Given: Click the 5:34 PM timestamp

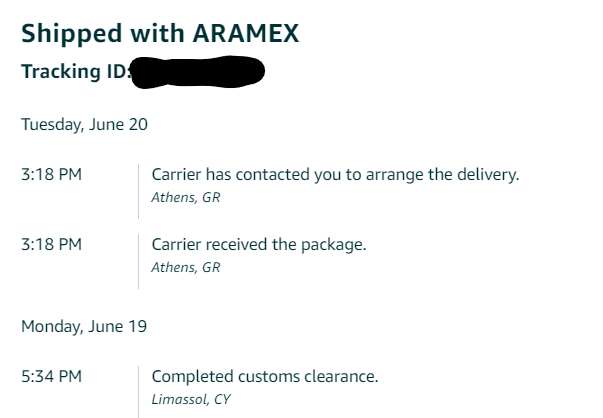Looking at the screenshot, I should [x=52, y=376].
